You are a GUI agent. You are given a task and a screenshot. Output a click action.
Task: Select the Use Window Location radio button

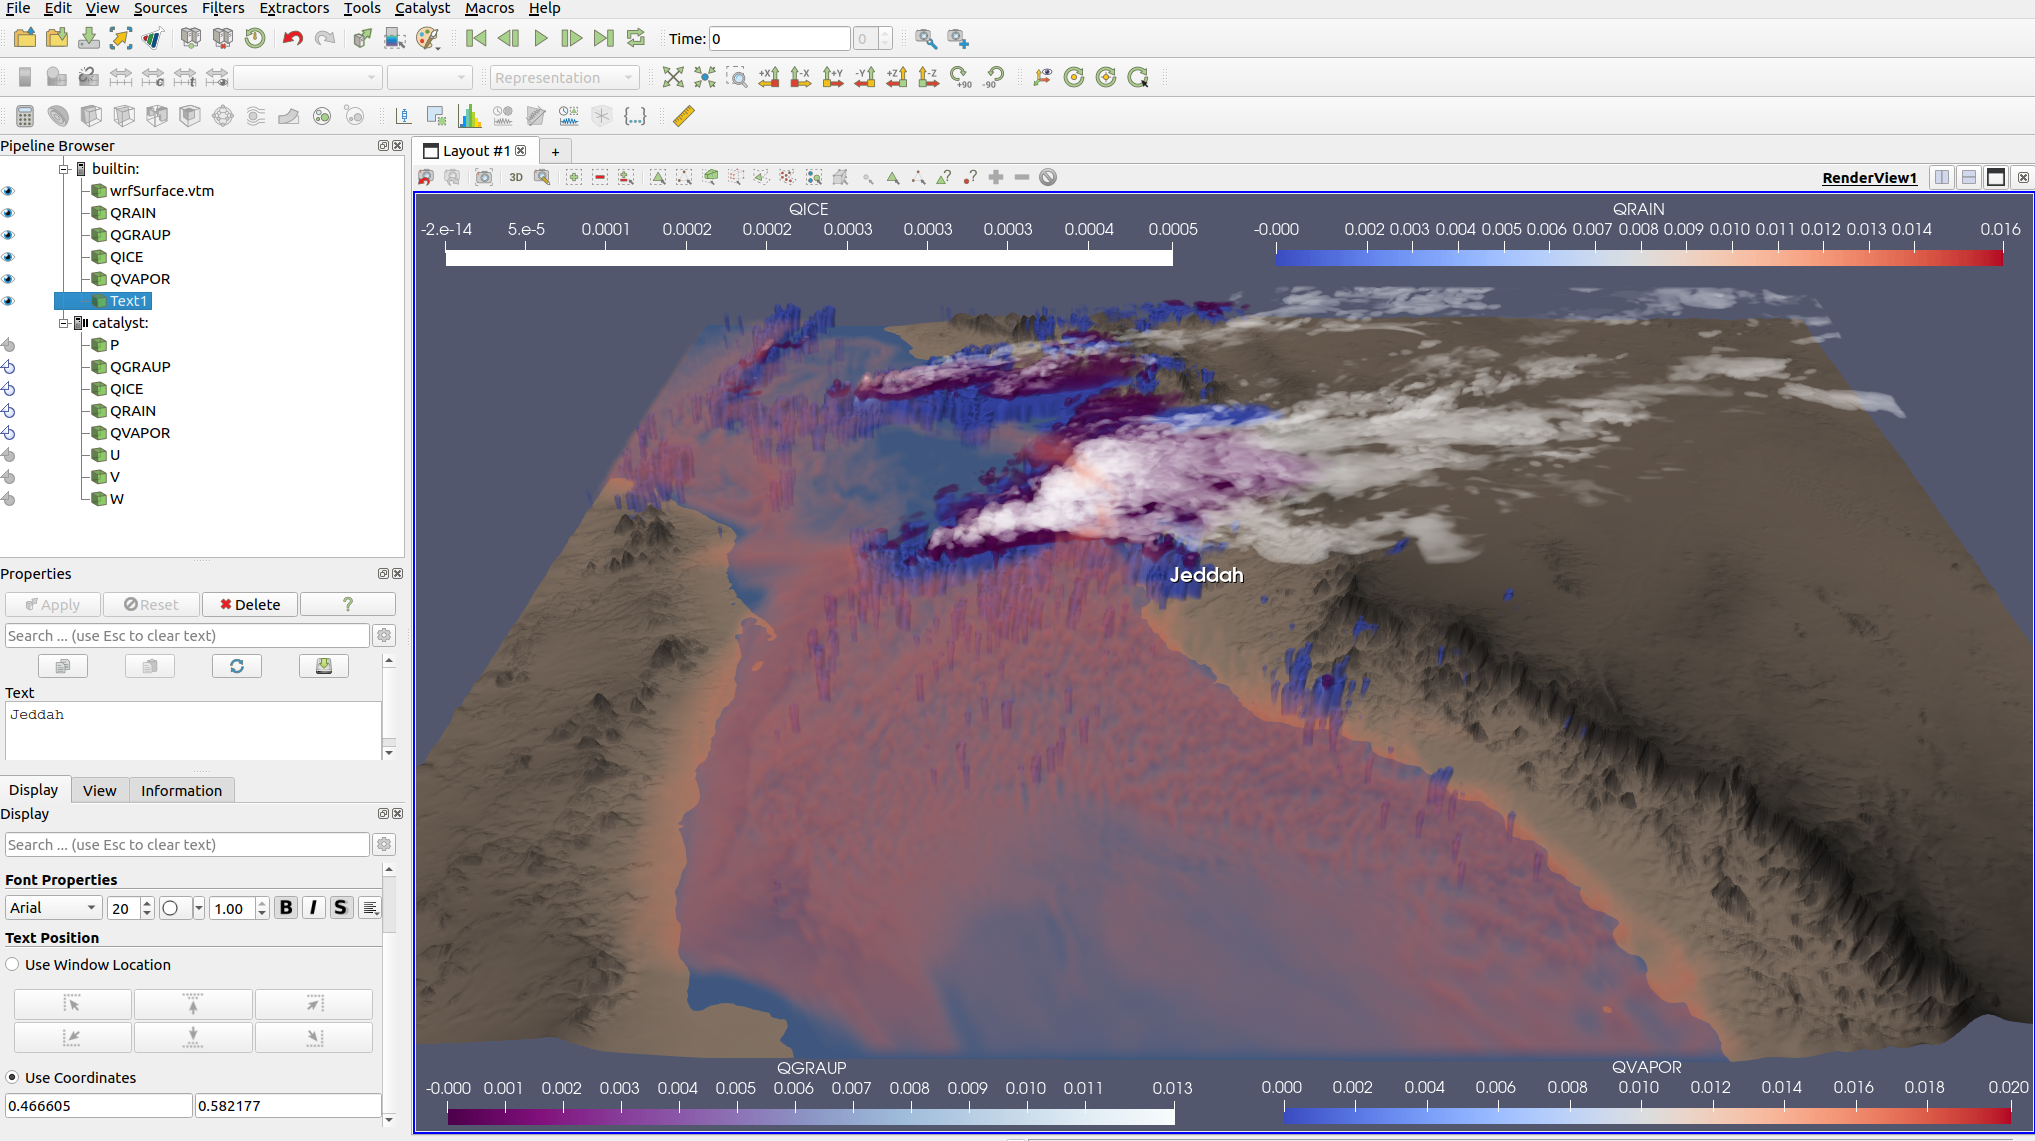tap(13, 965)
